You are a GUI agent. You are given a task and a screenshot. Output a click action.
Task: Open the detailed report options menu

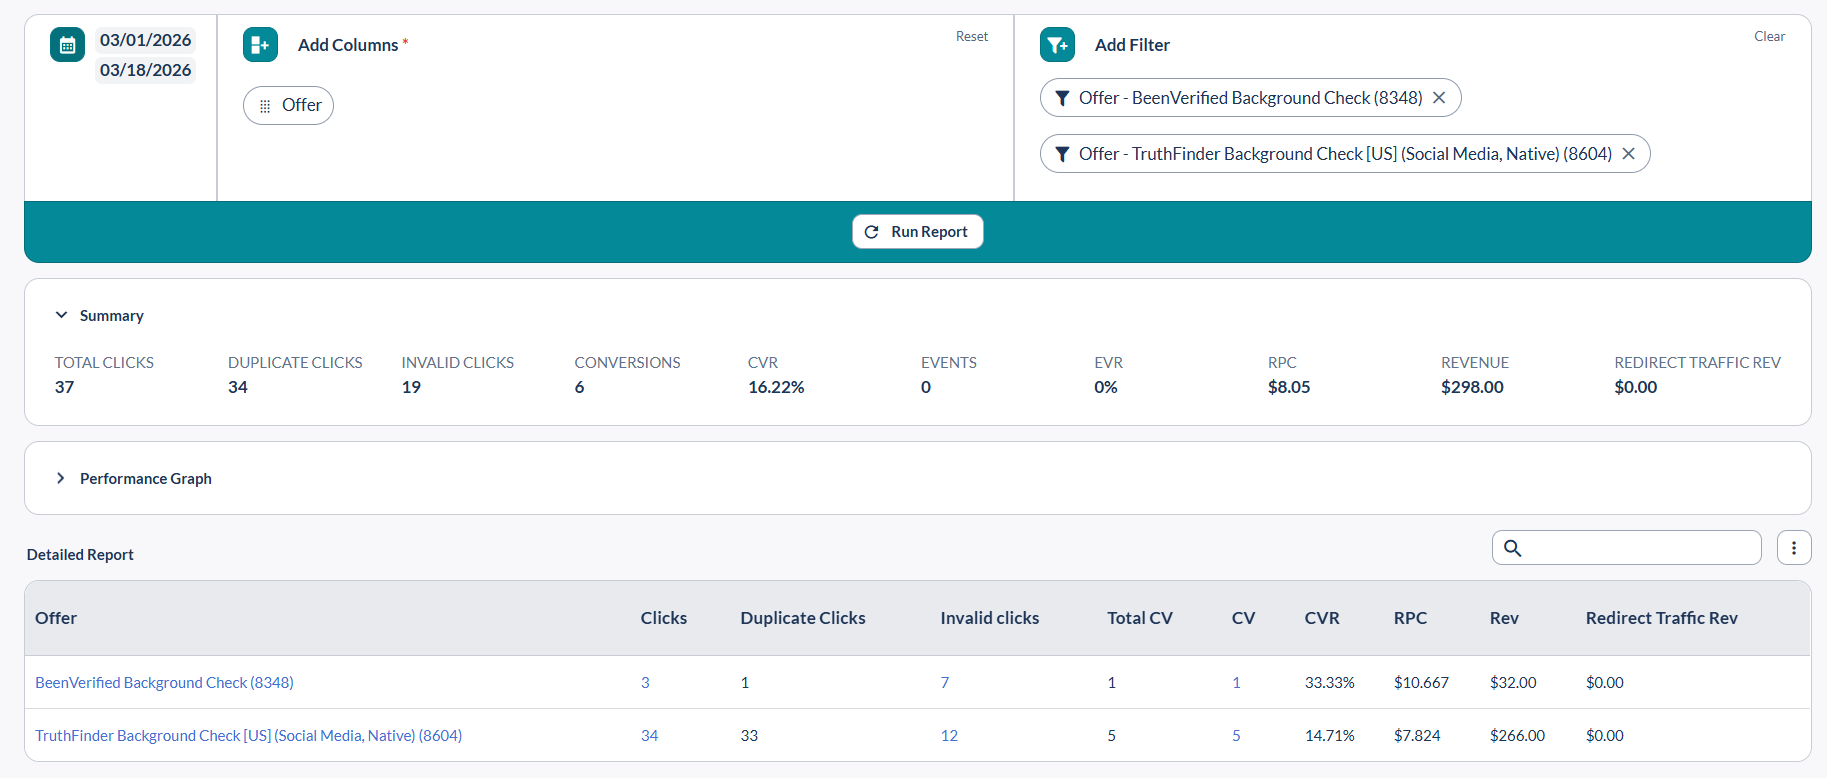click(x=1794, y=548)
